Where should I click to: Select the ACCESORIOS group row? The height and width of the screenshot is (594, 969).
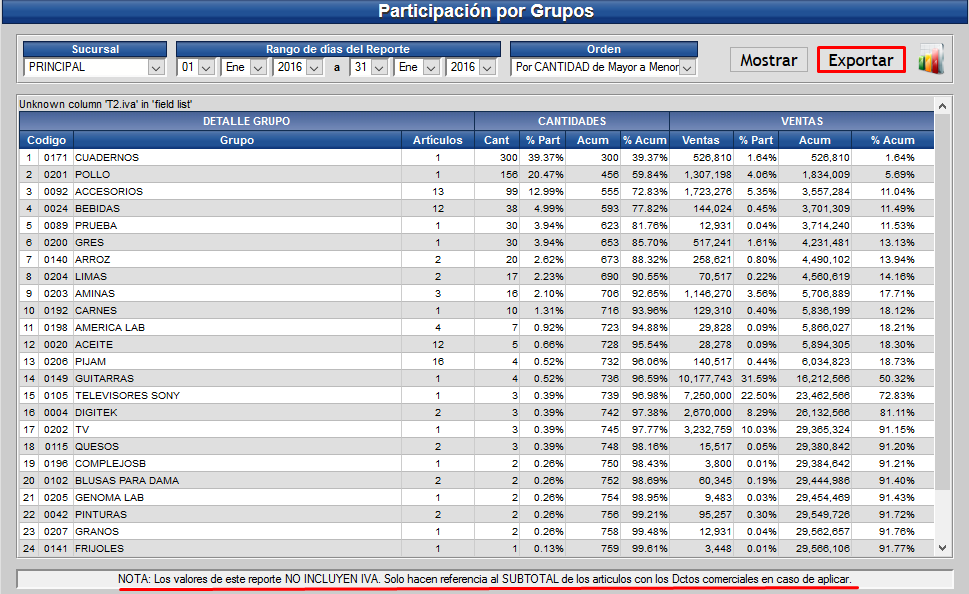pos(476,192)
